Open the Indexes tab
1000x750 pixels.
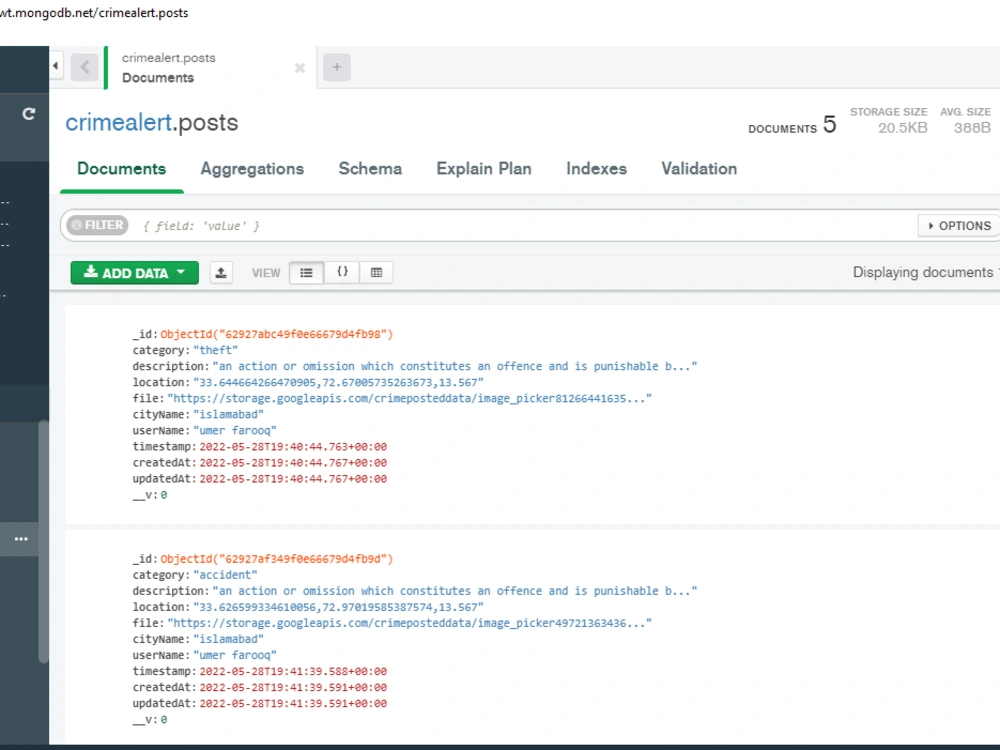(596, 168)
